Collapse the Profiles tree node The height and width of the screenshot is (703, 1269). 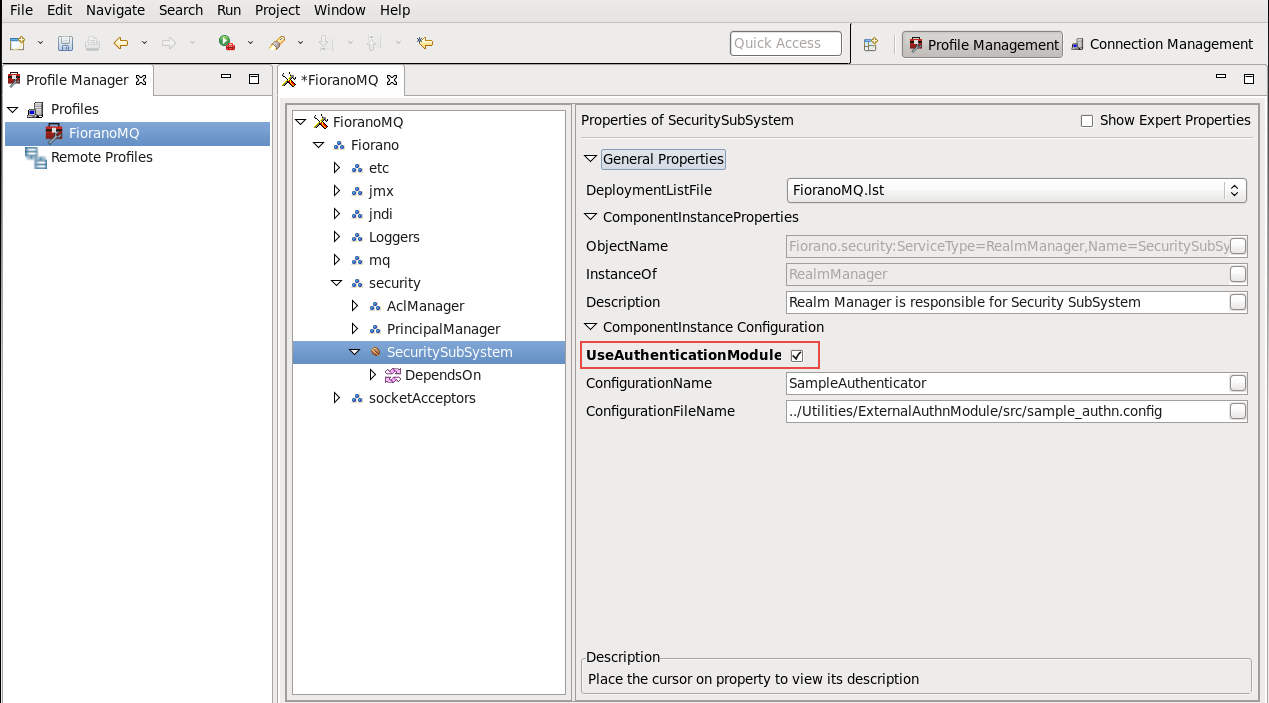[13, 109]
